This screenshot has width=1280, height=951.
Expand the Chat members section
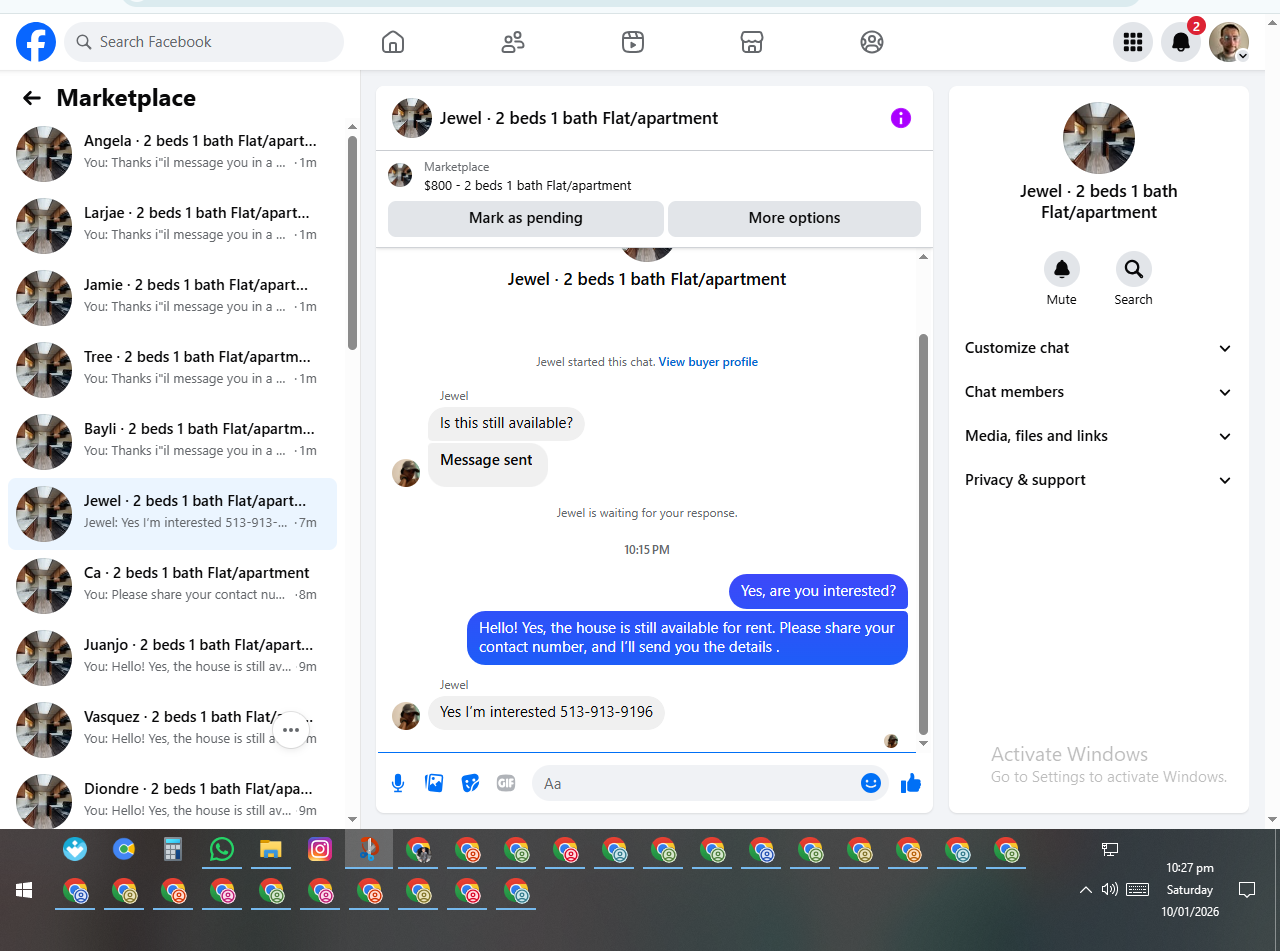[x=1098, y=392]
